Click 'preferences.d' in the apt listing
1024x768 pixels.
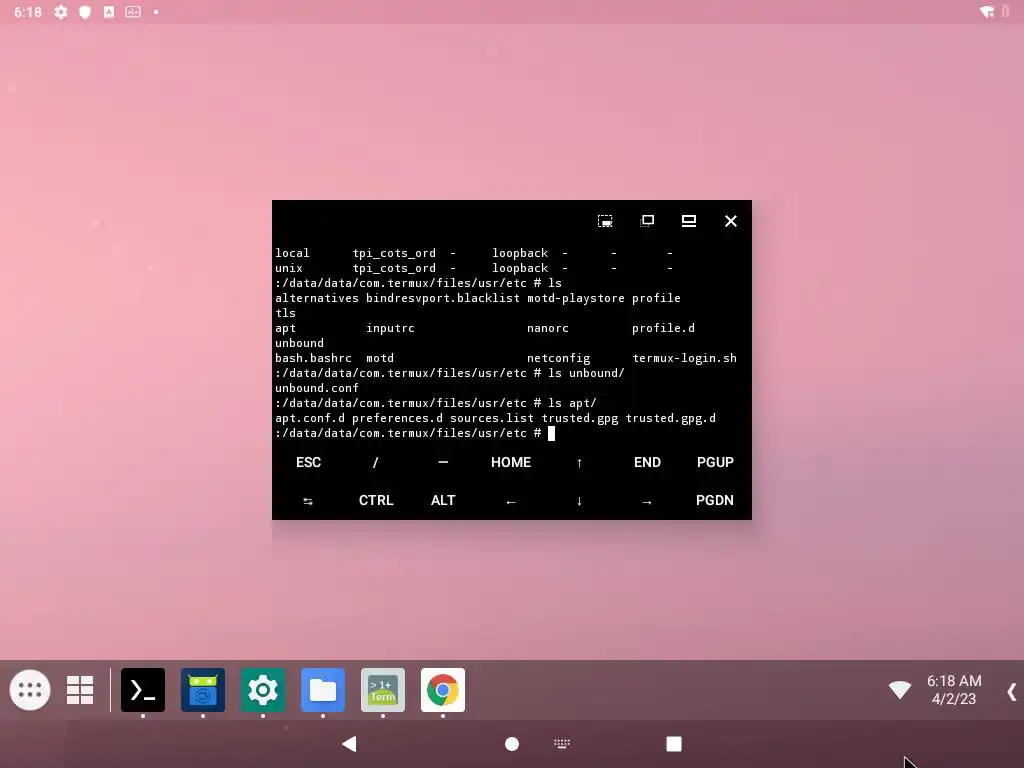click(x=397, y=418)
